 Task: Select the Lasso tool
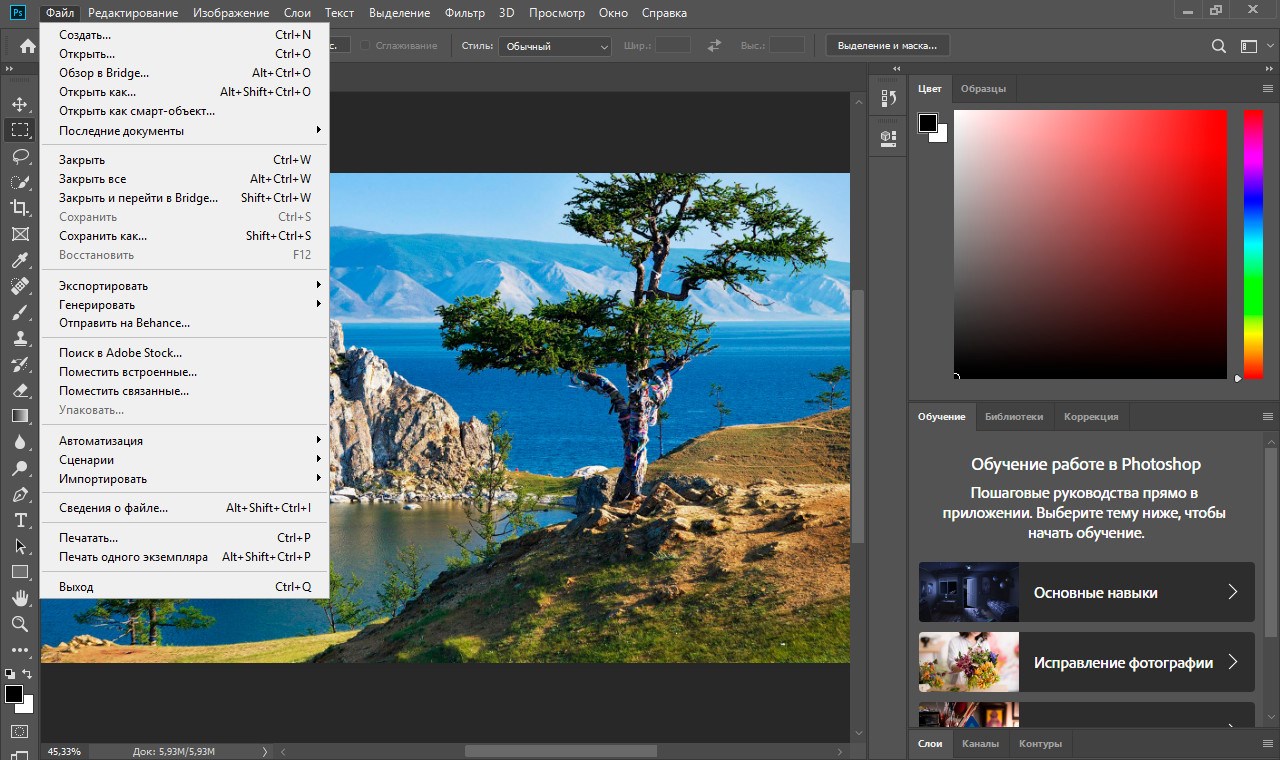point(19,156)
